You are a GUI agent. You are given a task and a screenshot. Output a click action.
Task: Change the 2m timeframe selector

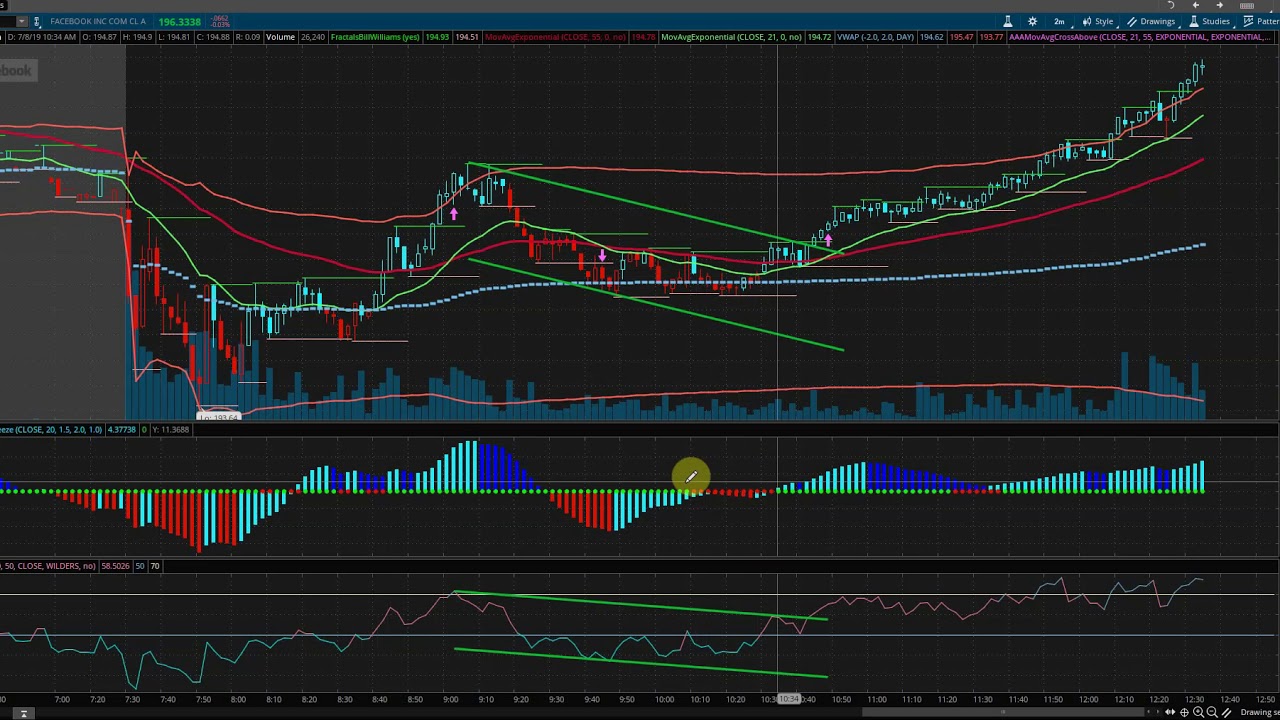pos(1059,21)
